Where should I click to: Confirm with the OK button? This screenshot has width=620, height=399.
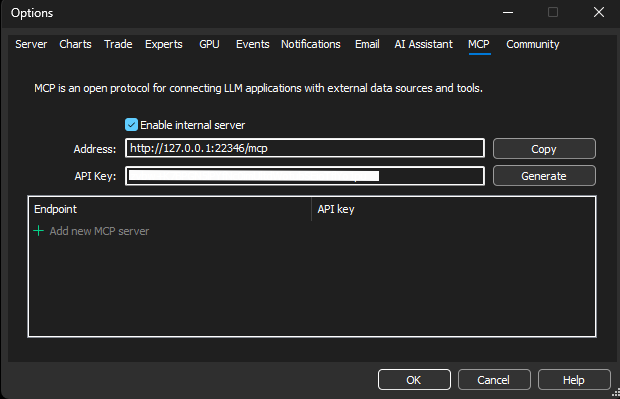coord(414,380)
